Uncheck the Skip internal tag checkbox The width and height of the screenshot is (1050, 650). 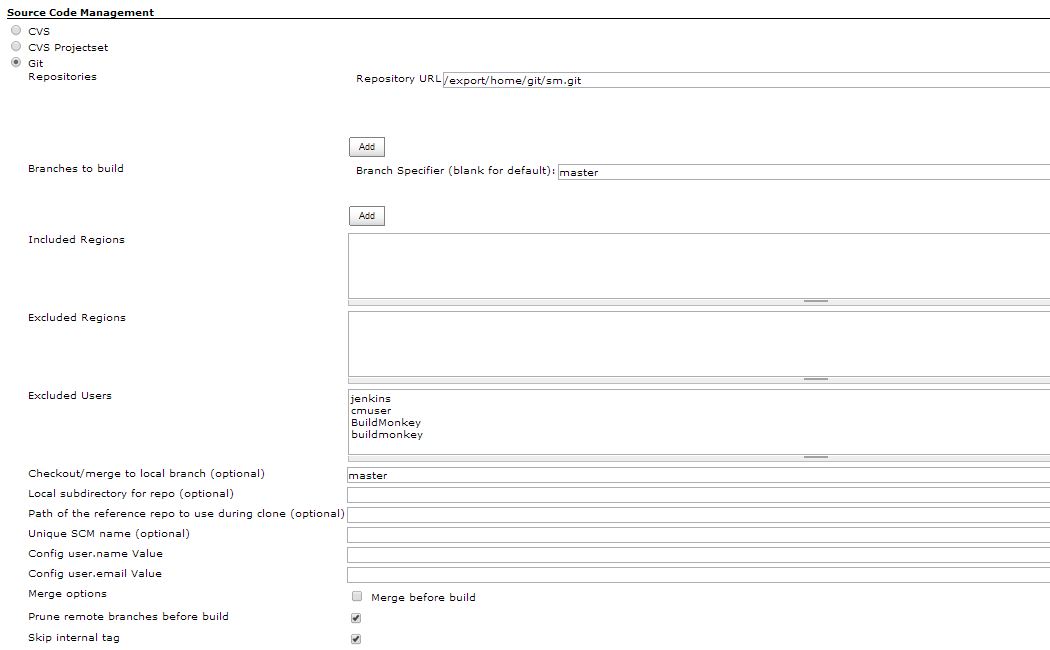356,639
